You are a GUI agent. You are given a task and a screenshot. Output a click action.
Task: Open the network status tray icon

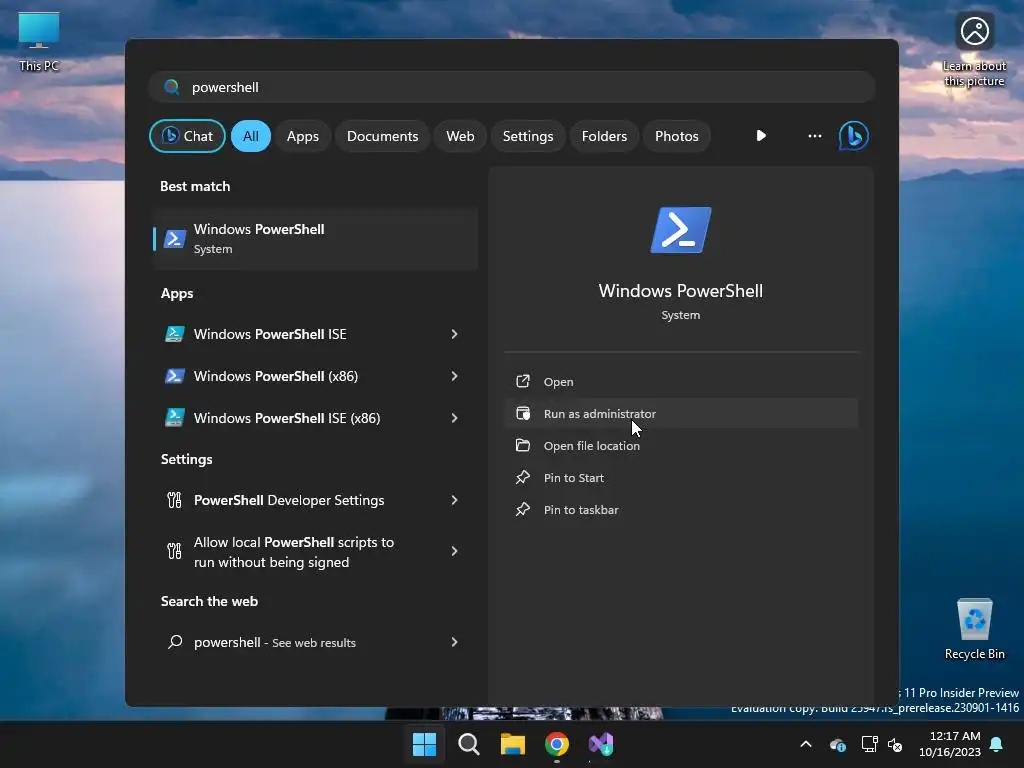click(869, 744)
